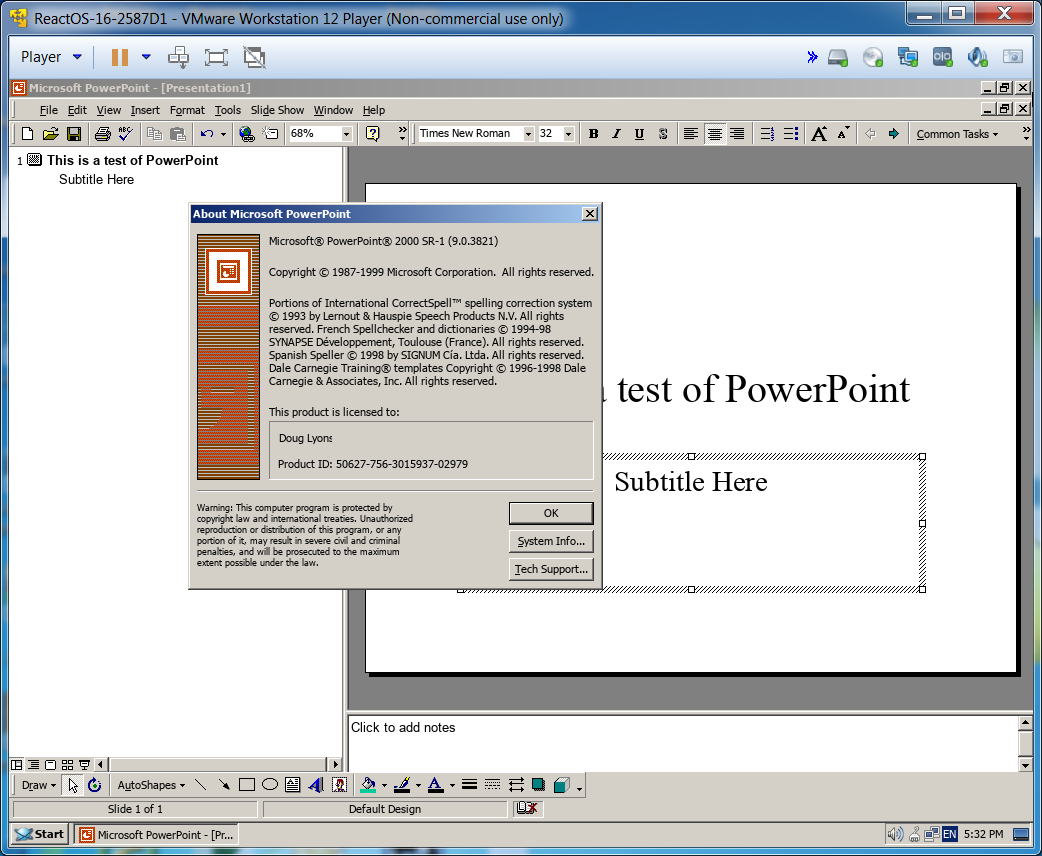1042x856 pixels.
Task: Select the Oval drawing tool
Action: pos(270,785)
